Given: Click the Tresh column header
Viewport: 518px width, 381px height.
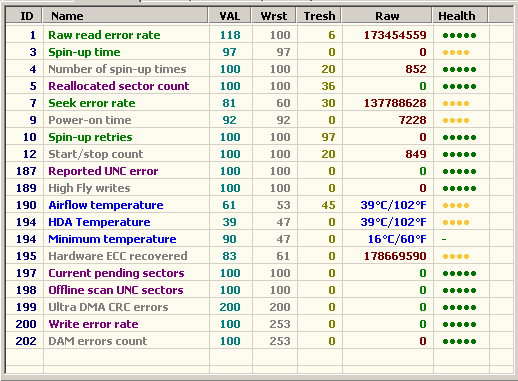Looking at the screenshot, I should [319, 16].
